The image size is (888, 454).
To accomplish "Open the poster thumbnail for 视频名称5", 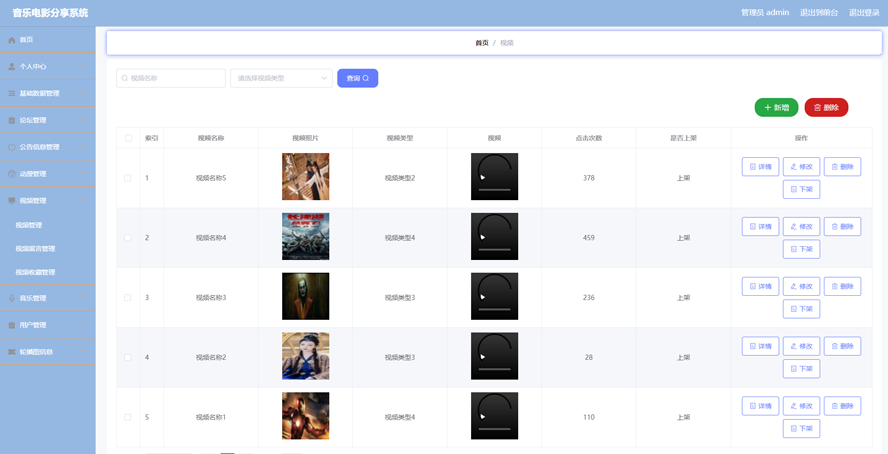I will [306, 177].
